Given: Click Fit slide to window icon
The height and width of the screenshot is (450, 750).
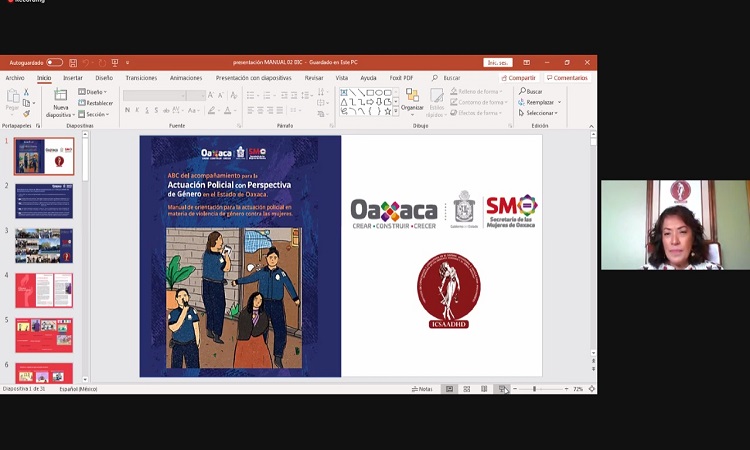Looking at the screenshot, I should coord(590,389).
